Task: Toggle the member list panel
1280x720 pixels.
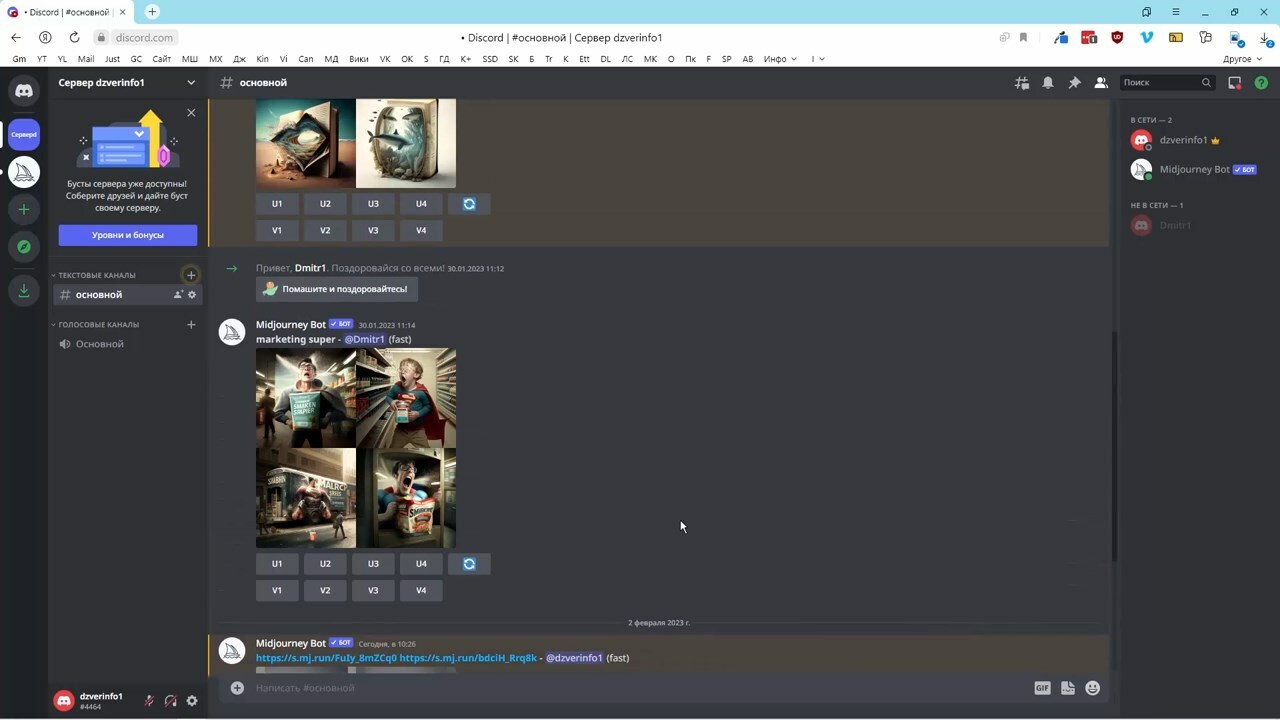Action: (1101, 83)
